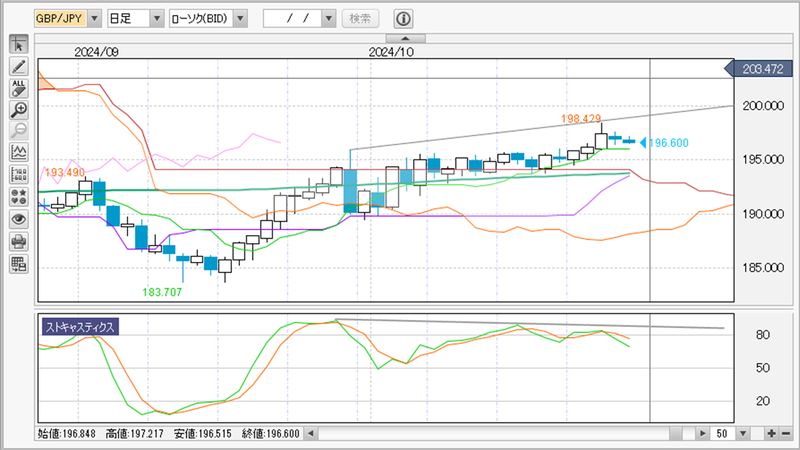Screen dimensions: 800x450
Task: Click the 200.000 axis label
Action: 763,106
